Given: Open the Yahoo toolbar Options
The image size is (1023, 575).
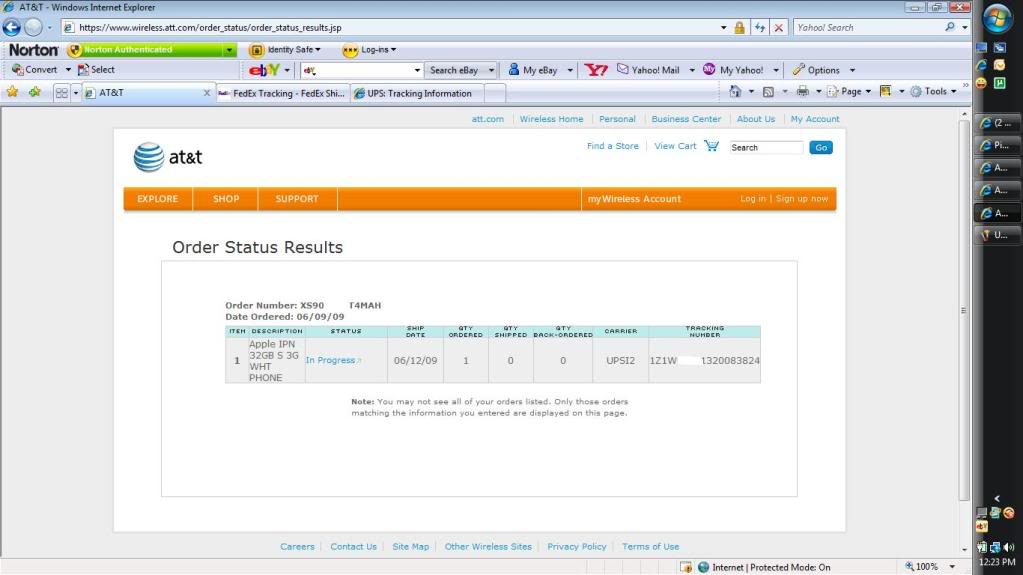Looking at the screenshot, I should 816,70.
